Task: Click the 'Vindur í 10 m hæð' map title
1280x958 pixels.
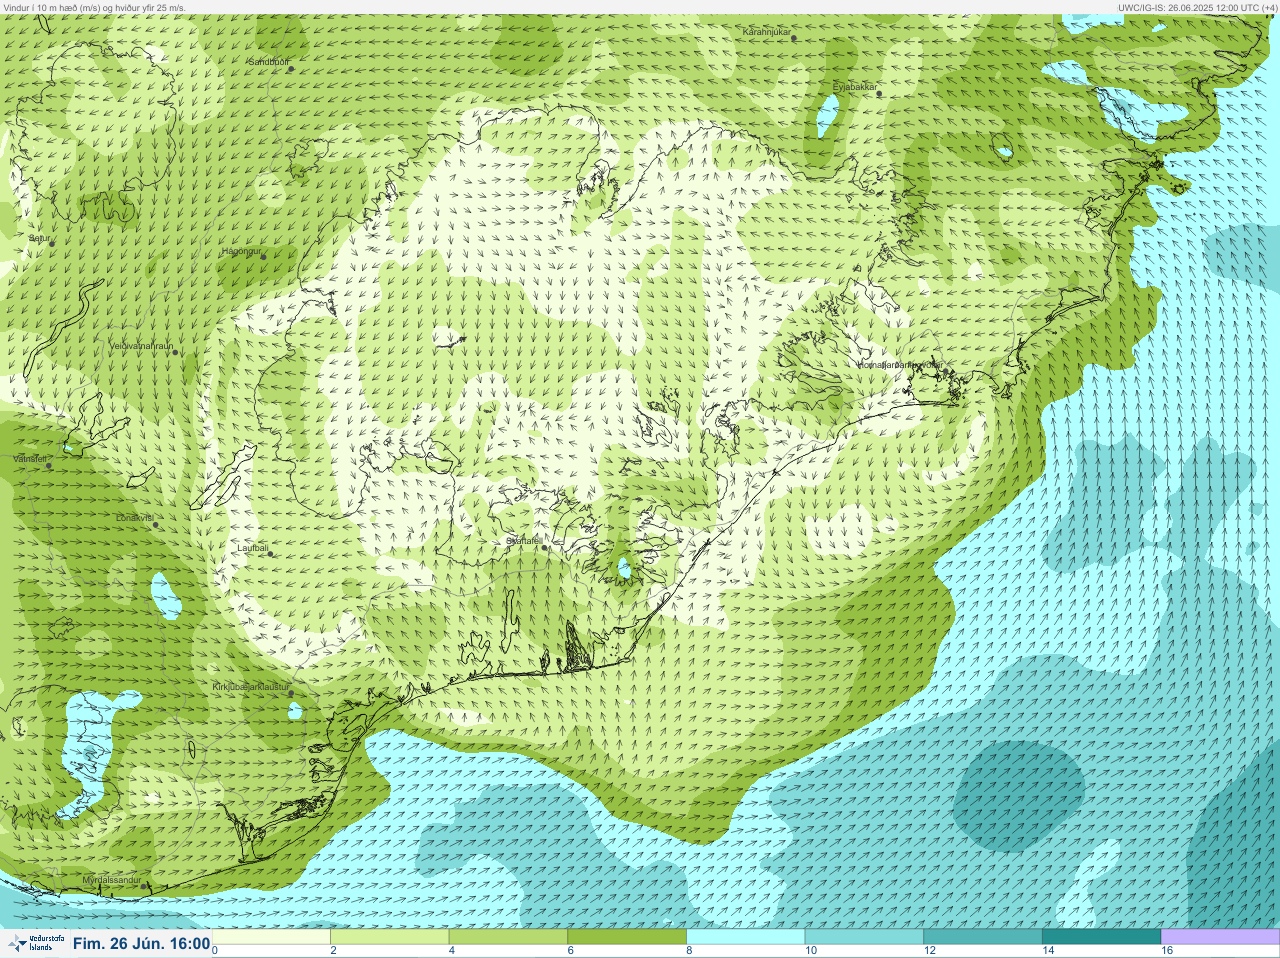Action: pos(95,7)
